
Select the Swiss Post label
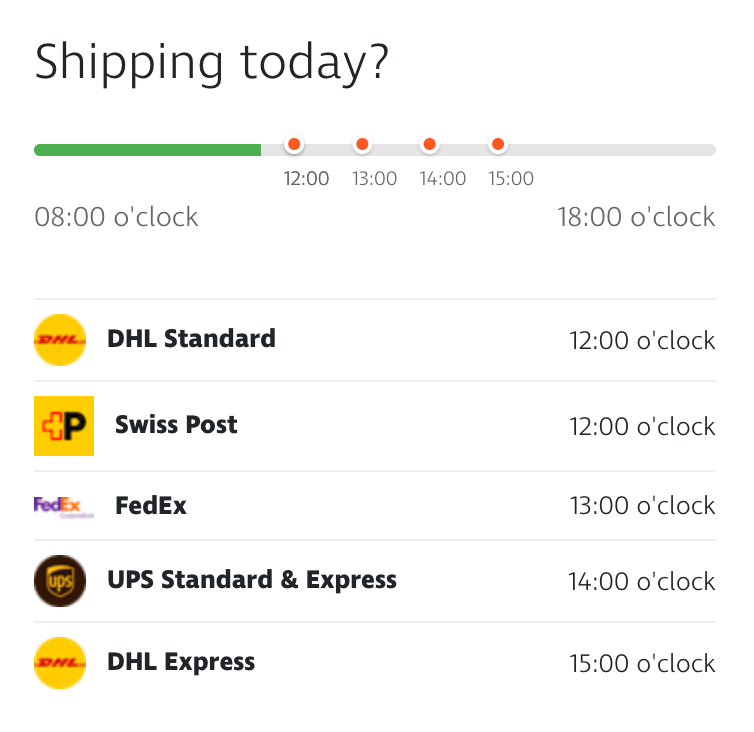coord(176,425)
